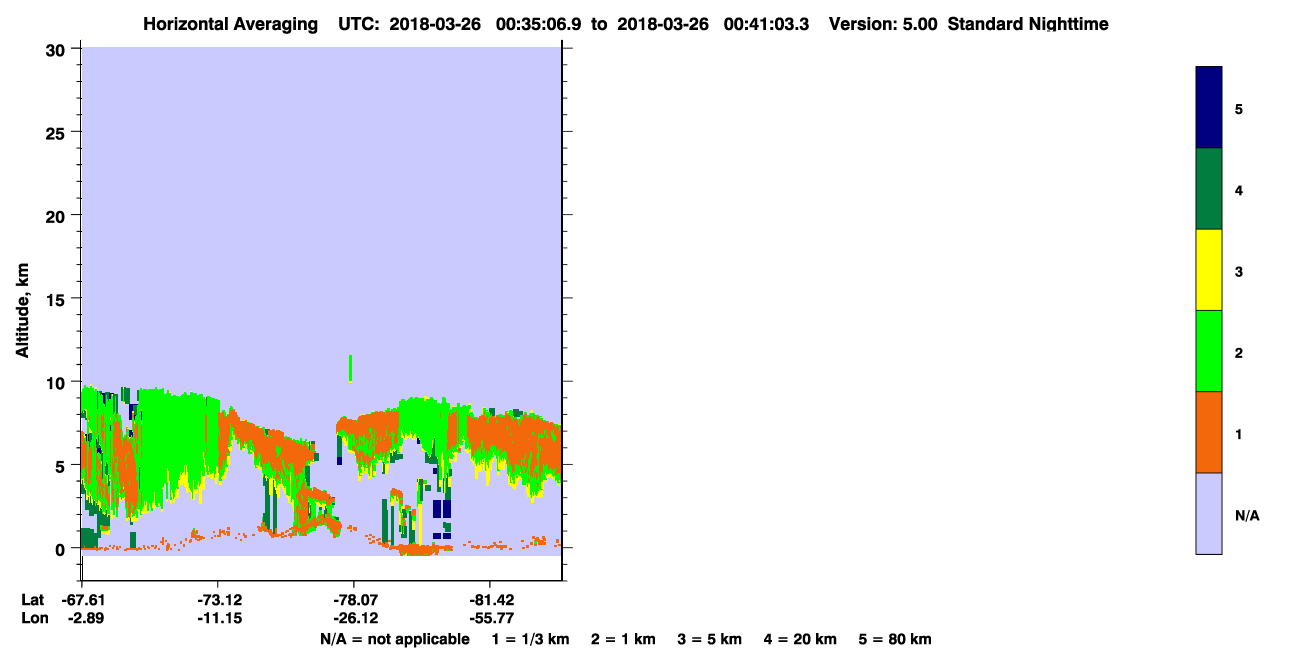
Task: Click the latitude value -73.12
Action: (221, 600)
